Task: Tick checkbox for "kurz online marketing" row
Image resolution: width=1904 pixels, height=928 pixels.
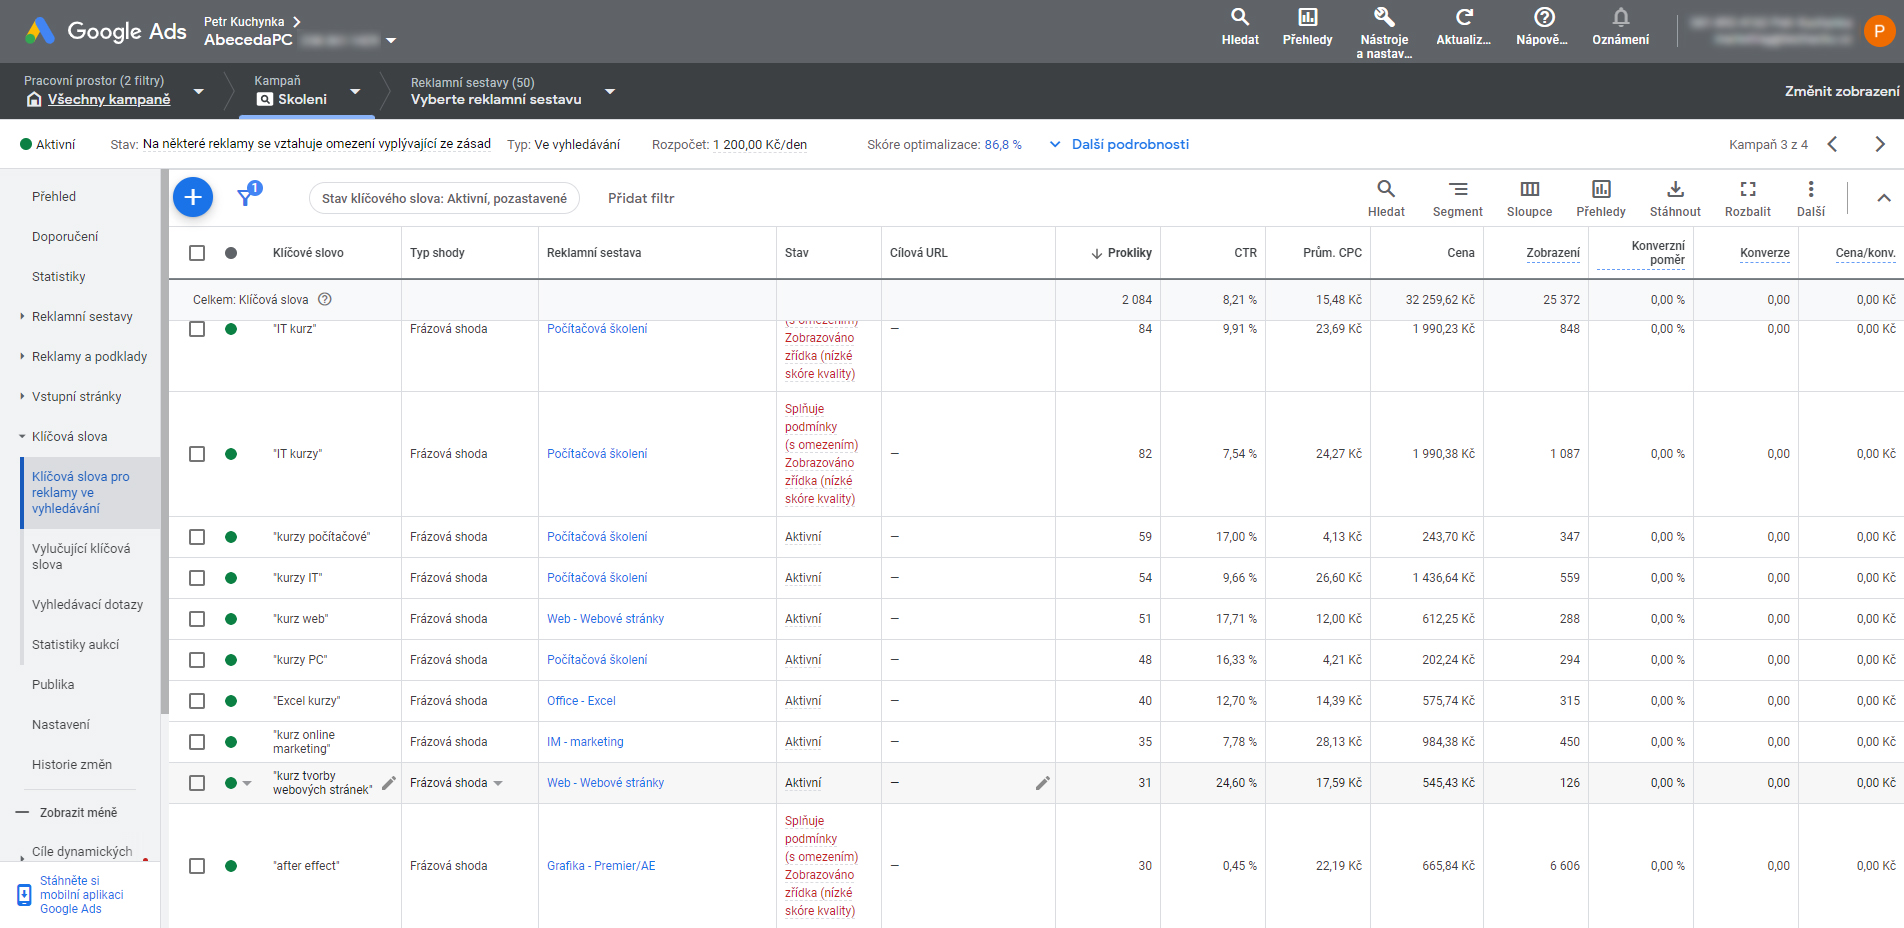Action: tap(197, 742)
